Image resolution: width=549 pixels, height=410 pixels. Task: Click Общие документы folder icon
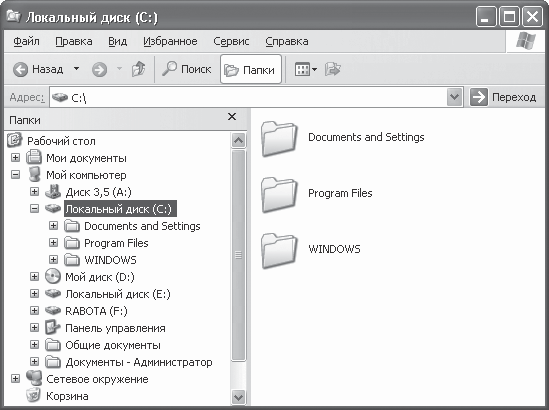[x=53, y=345]
